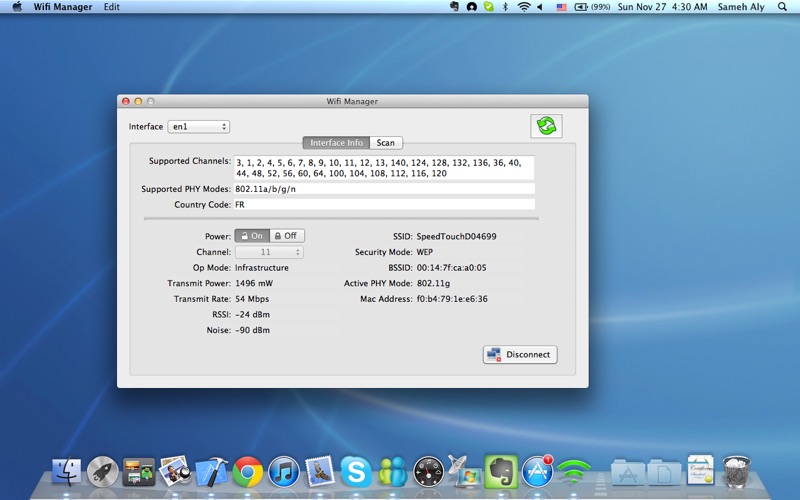Open the Sameh Aly user menu

tap(739, 7)
